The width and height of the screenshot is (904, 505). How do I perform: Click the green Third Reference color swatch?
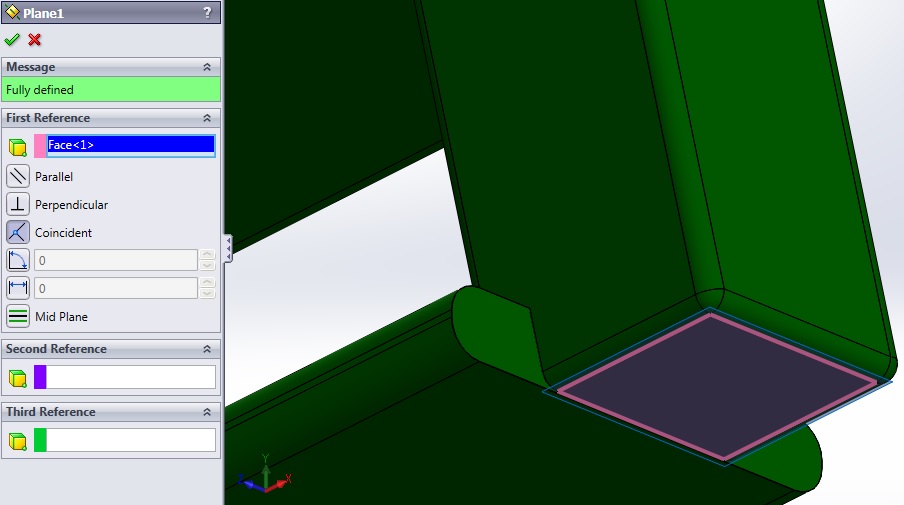tap(40, 440)
